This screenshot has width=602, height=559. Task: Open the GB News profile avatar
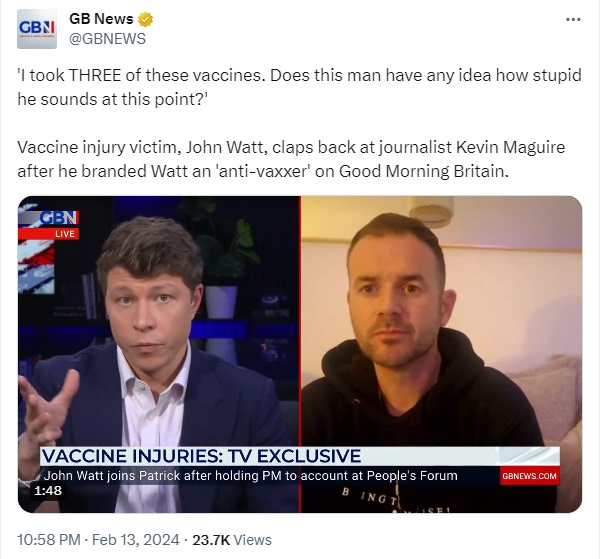(x=37, y=29)
